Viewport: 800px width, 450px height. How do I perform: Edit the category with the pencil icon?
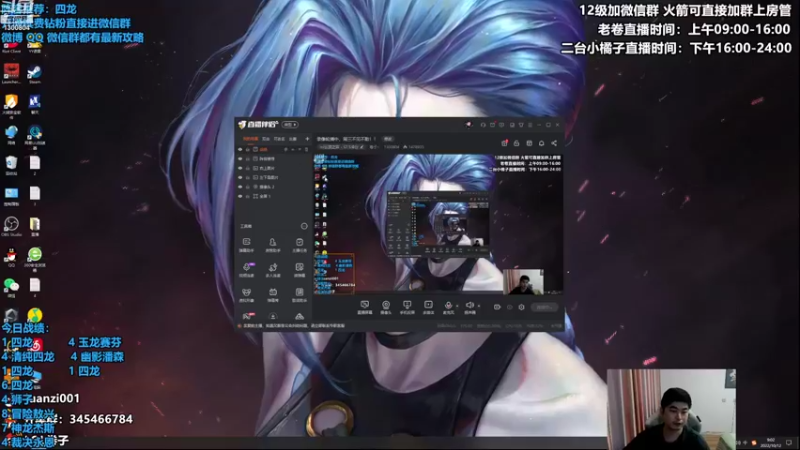click(362, 147)
